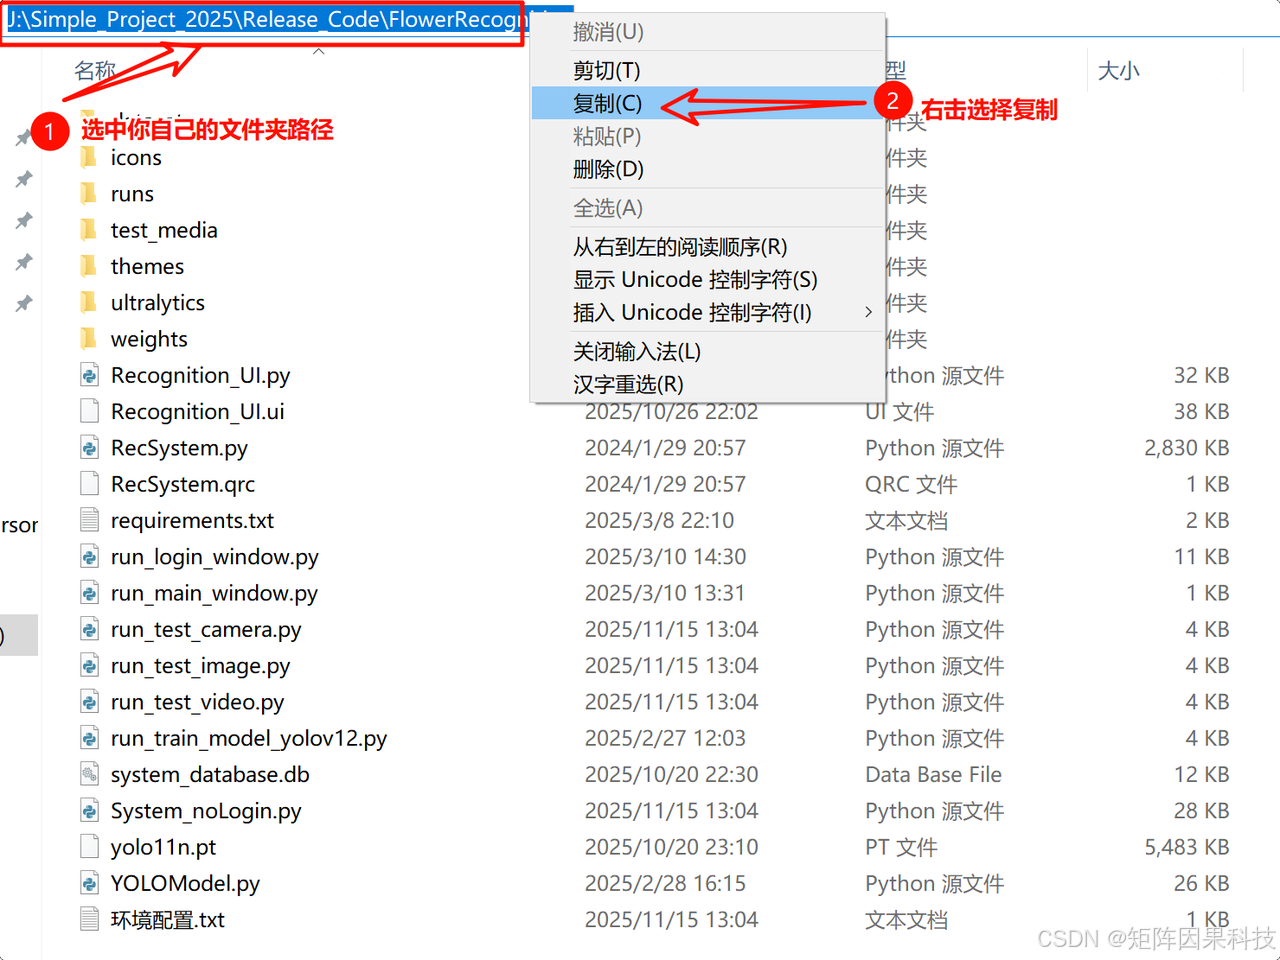Select the test_media folder icon
Screen dimensions: 1280x960
point(89,230)
